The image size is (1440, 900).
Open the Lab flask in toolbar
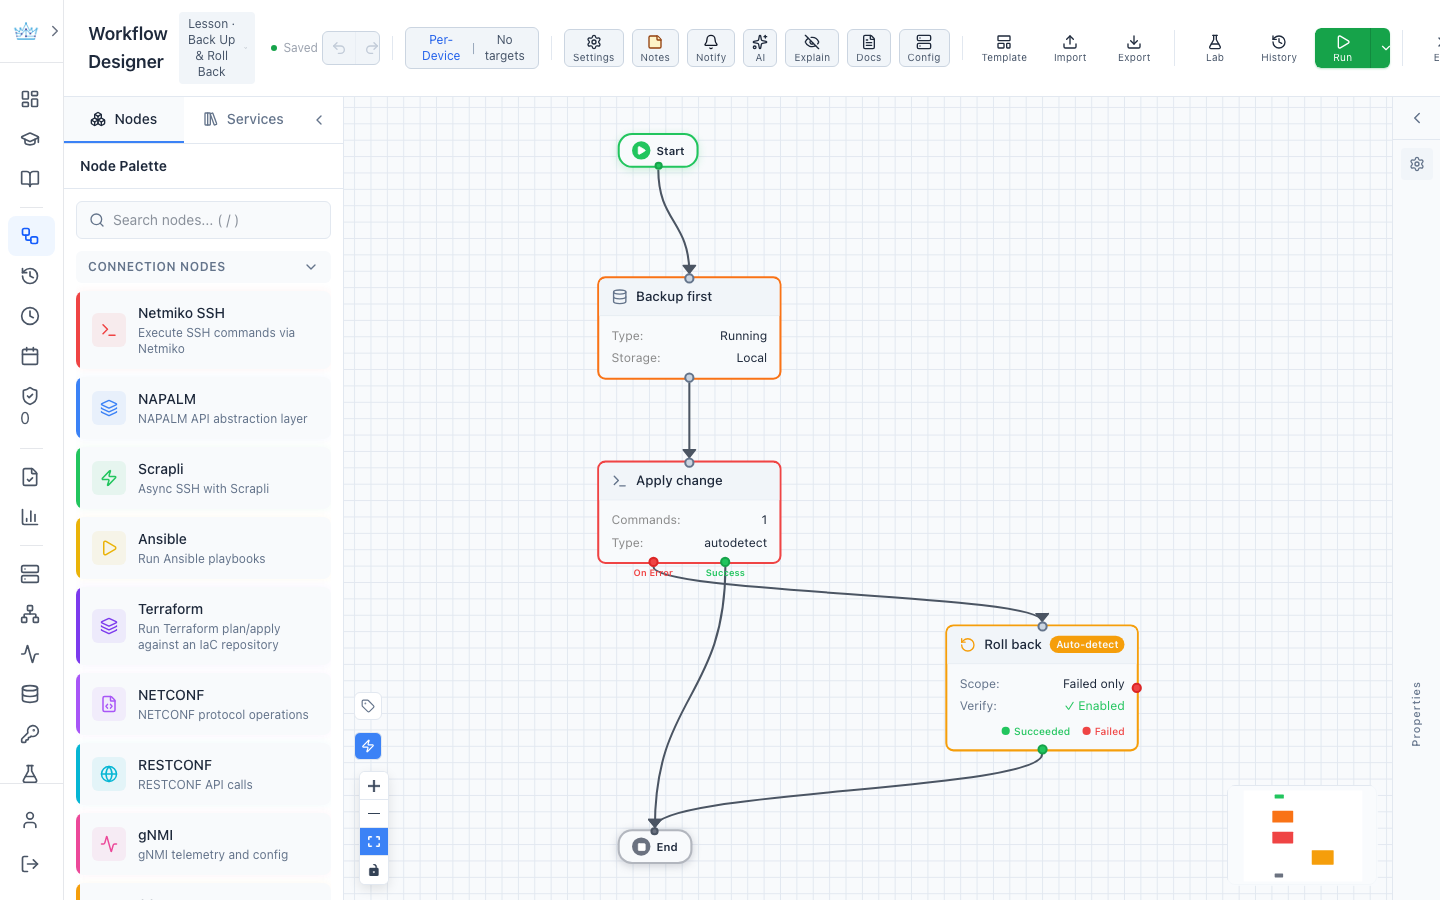1215,48
